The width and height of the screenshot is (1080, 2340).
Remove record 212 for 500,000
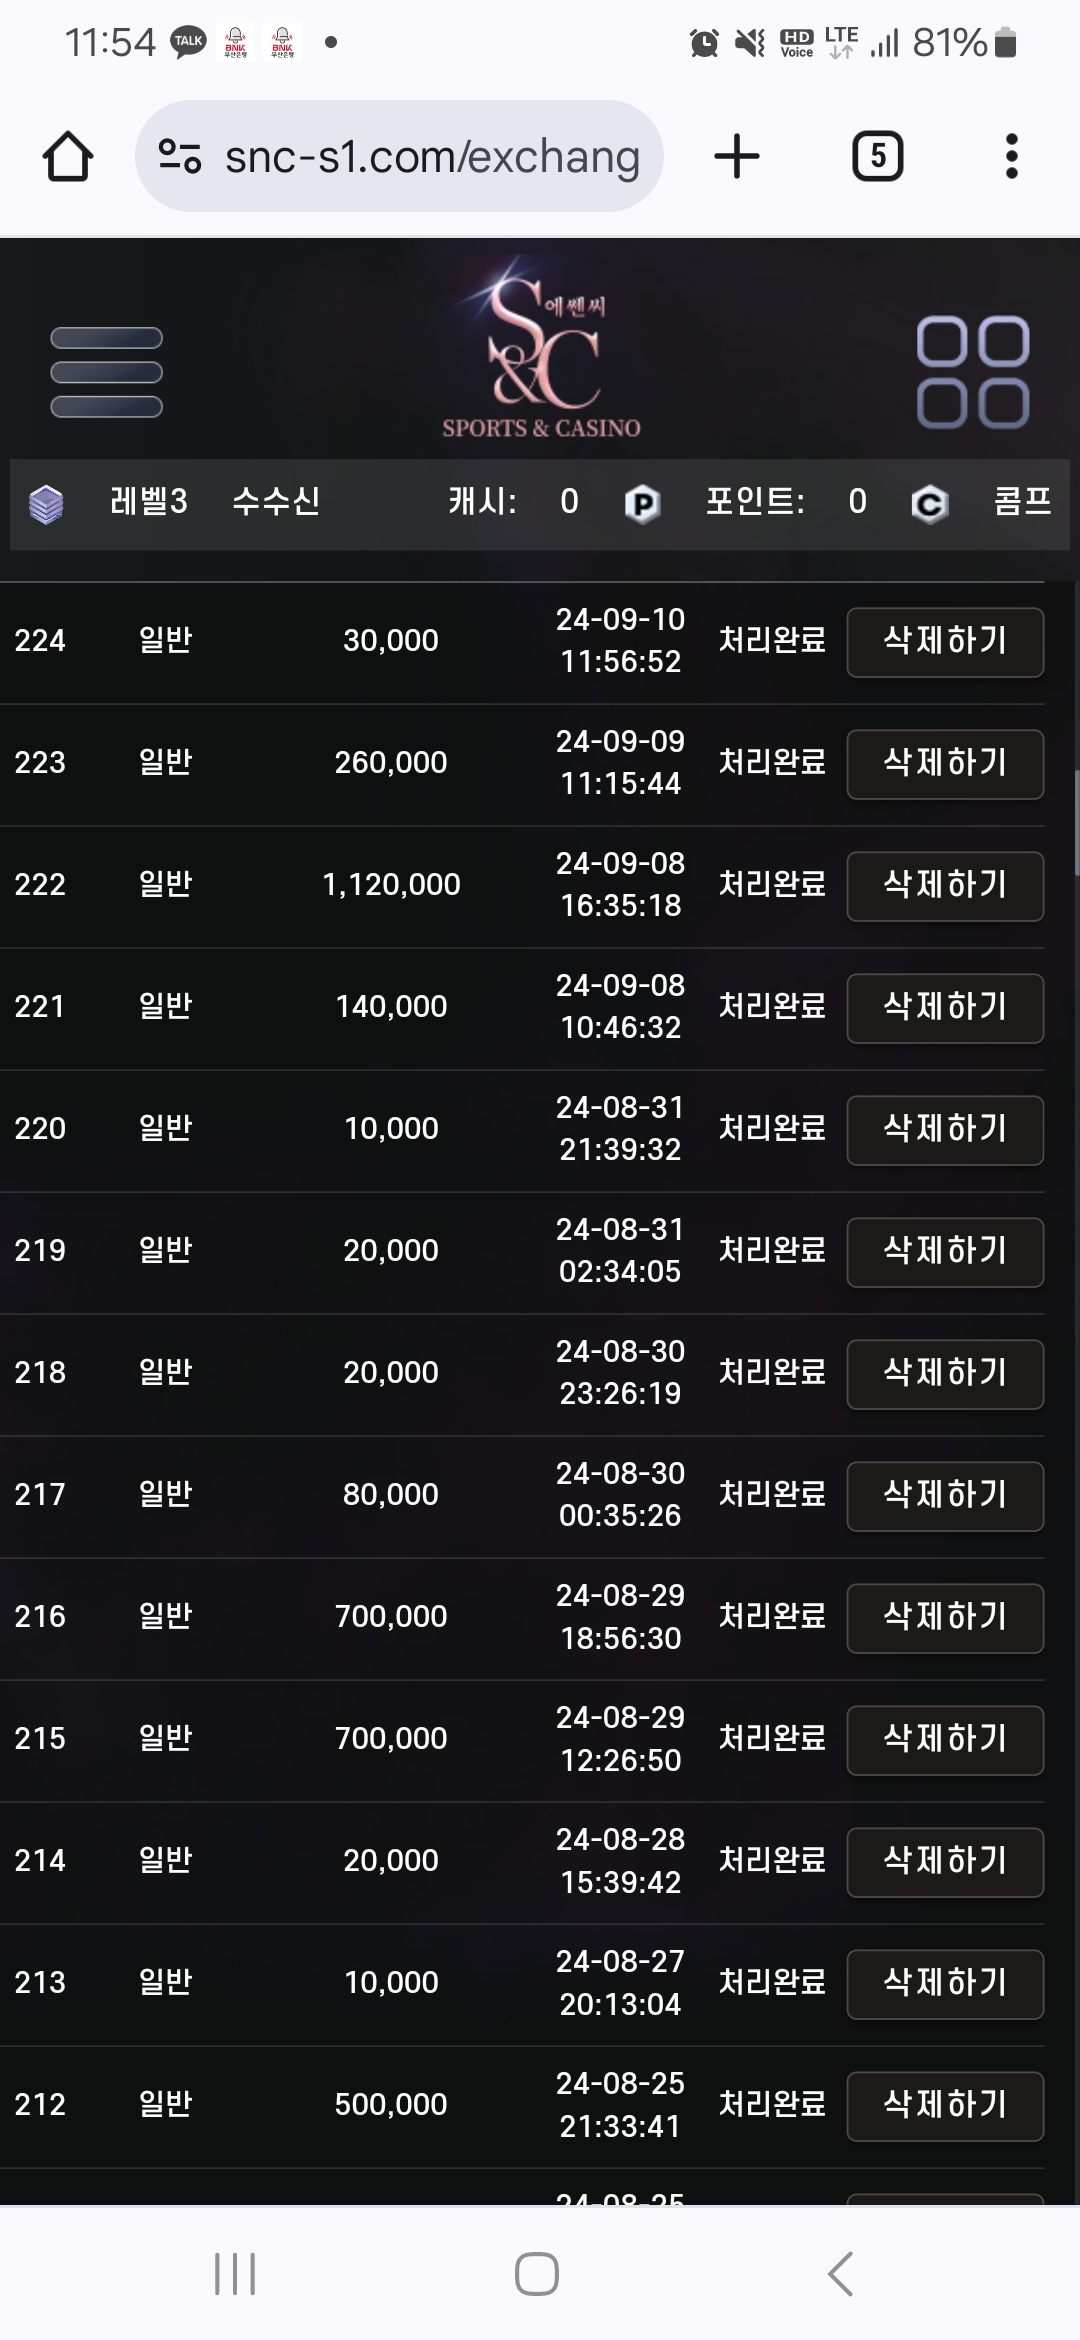[x=945, y=2106]
